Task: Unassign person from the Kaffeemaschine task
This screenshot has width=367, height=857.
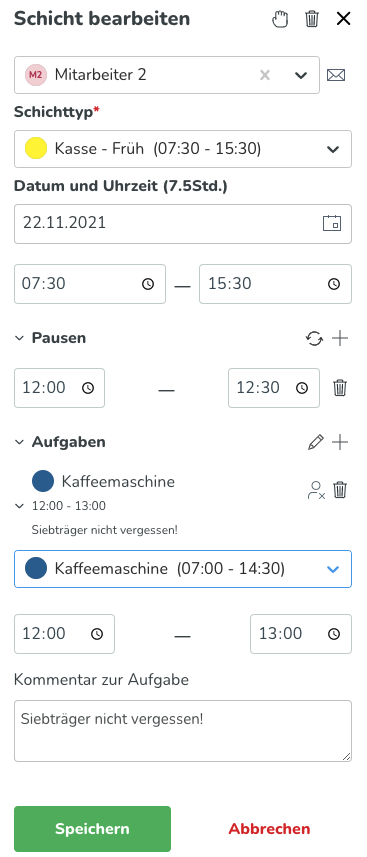Action: pos(316,490)
